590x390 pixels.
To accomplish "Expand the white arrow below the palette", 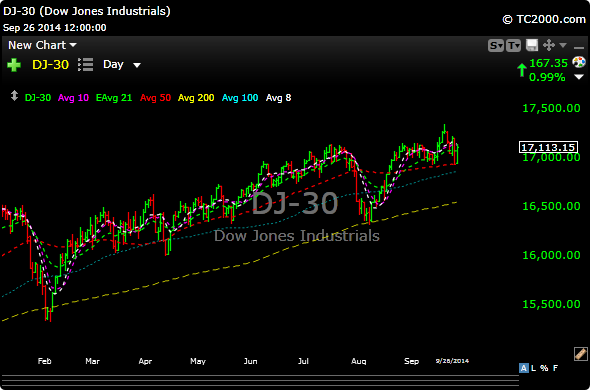I will (579, 77).
